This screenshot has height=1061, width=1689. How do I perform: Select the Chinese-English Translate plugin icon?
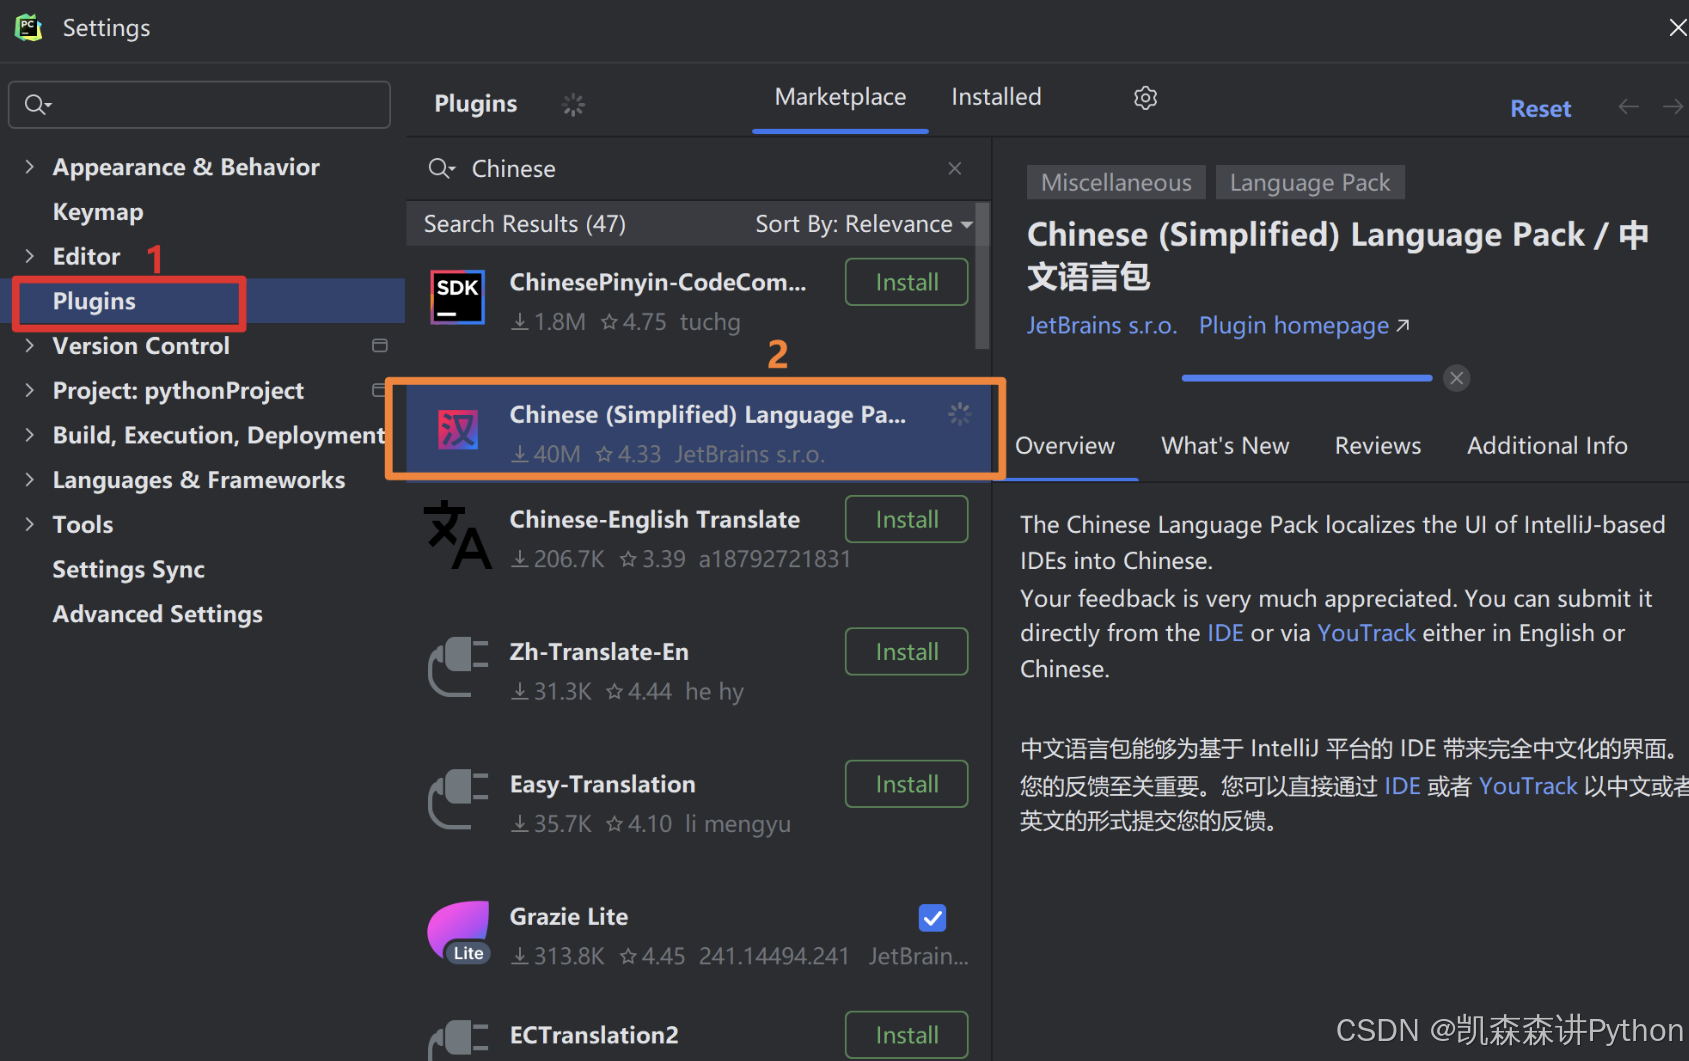click(458, 535)
